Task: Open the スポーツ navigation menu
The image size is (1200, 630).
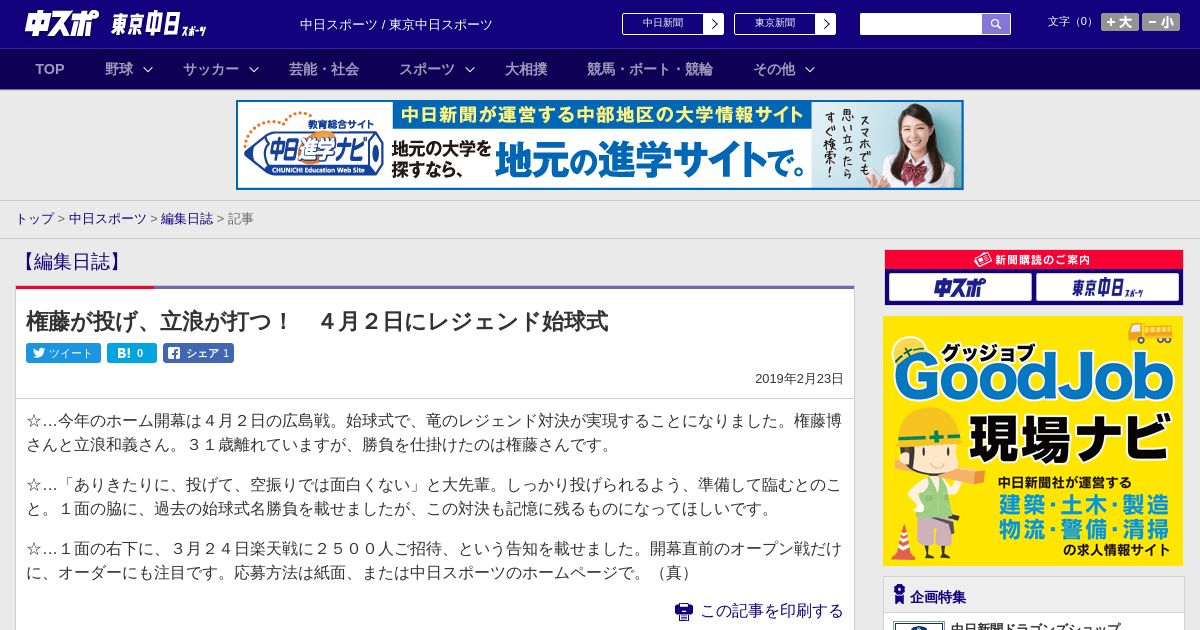Action: (x=427, y=69)
